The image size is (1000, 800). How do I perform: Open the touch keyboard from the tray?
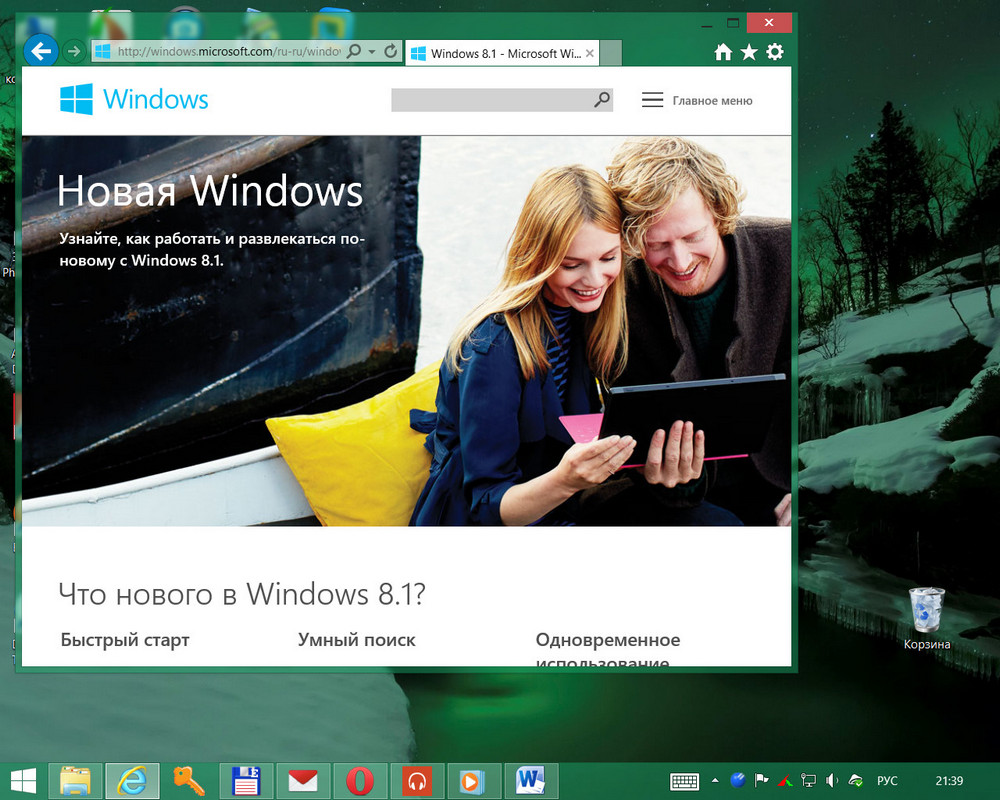[684, 781]
